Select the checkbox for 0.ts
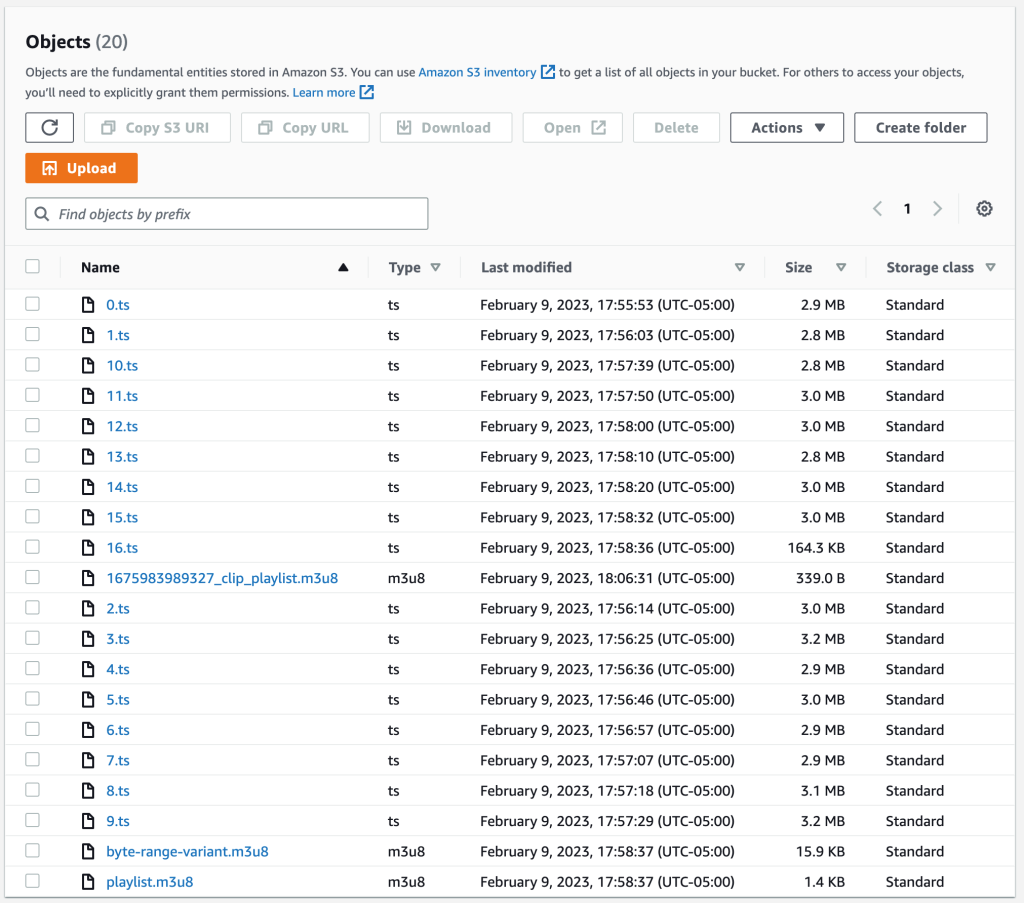Screen dimensions: 1024x903 pos(33,304)
